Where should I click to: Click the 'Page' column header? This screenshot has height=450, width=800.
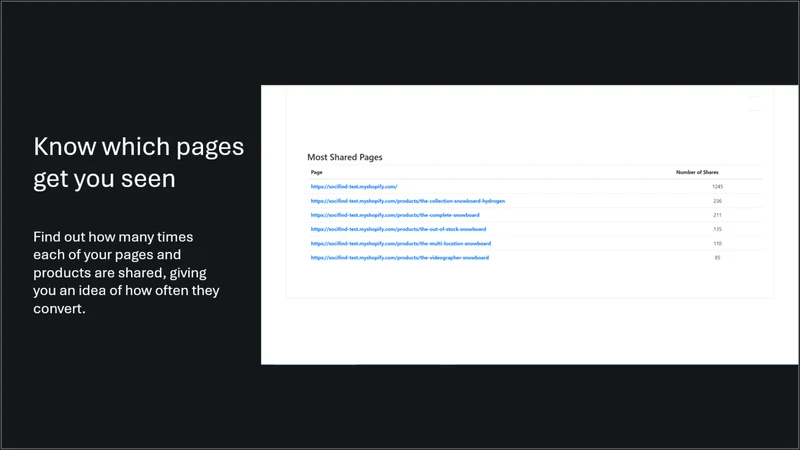[316, 172]
